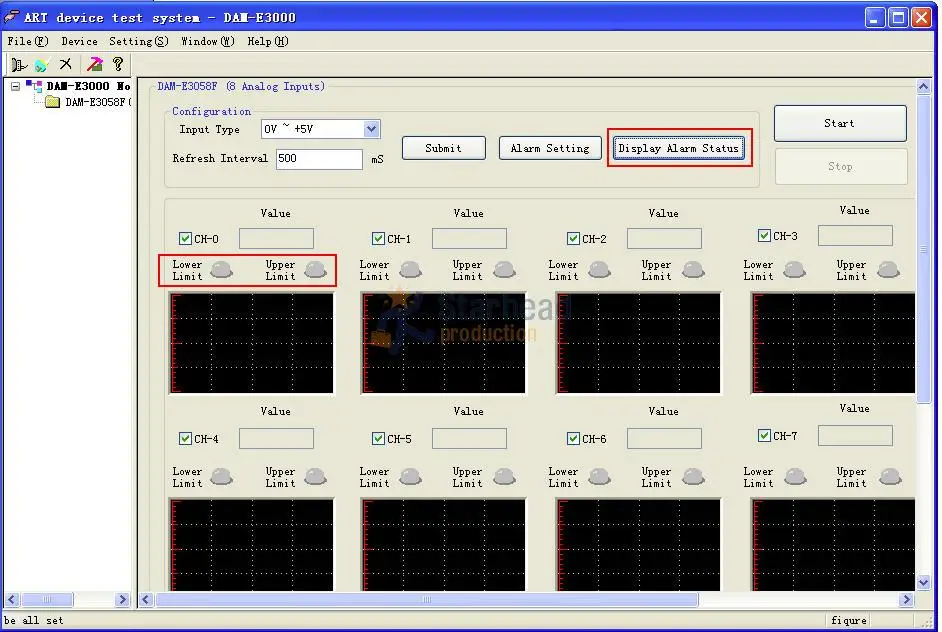Open the Setting menu
Image resolution: width=942 pixels, height=632 pixels.
[139, 41]
